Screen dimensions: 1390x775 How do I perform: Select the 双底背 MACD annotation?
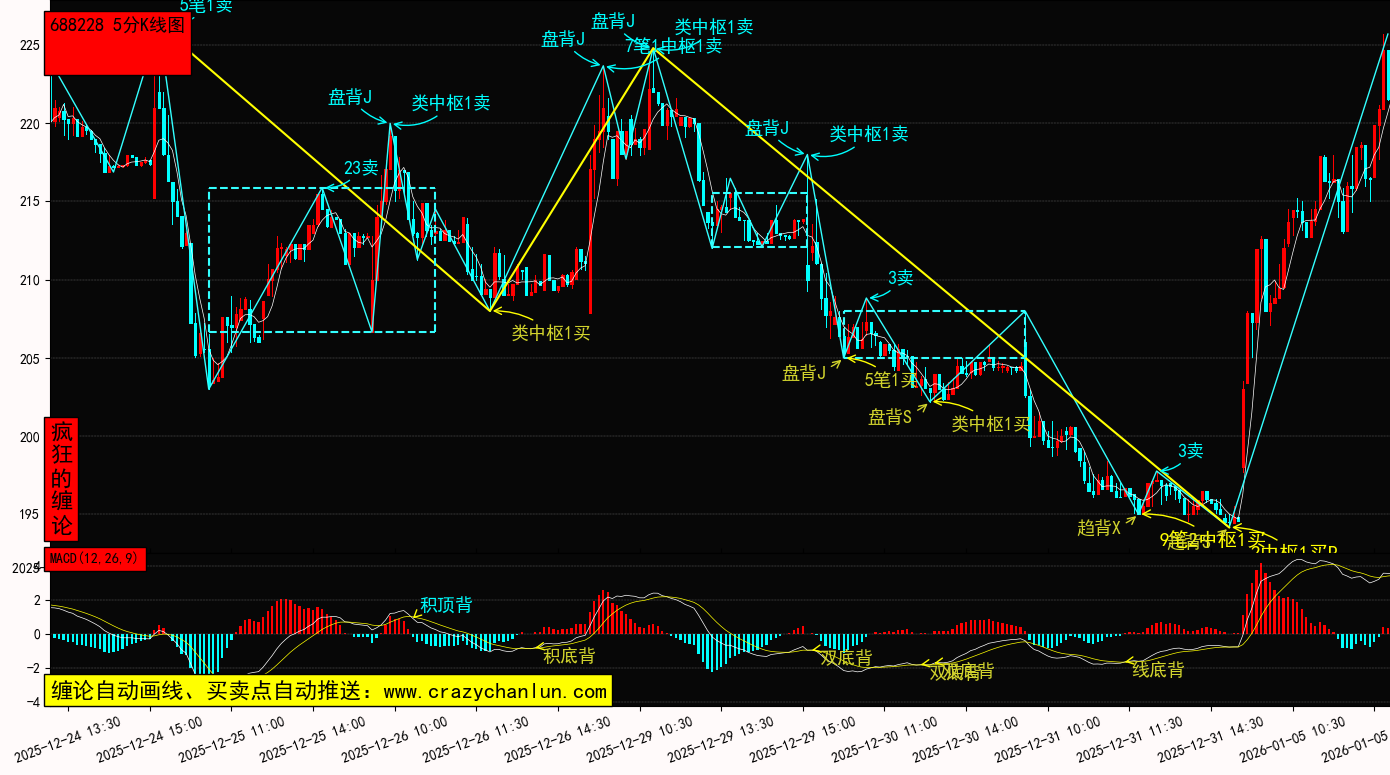tap(846, 657)
